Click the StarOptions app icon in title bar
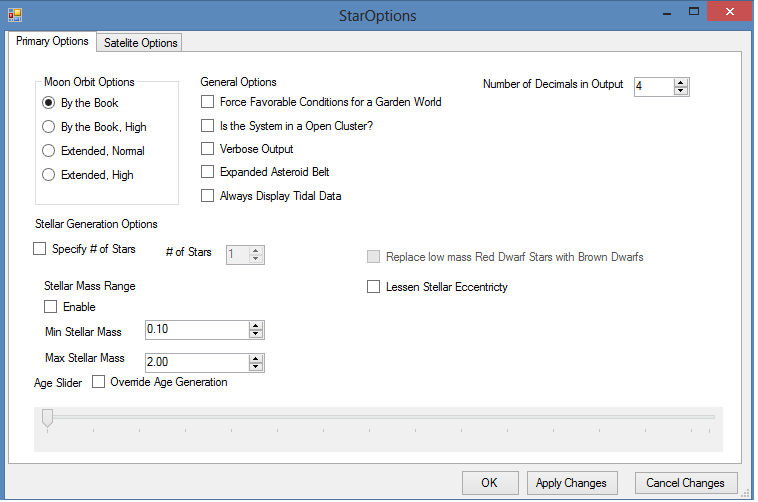758x502 pixels. (14, 16)
